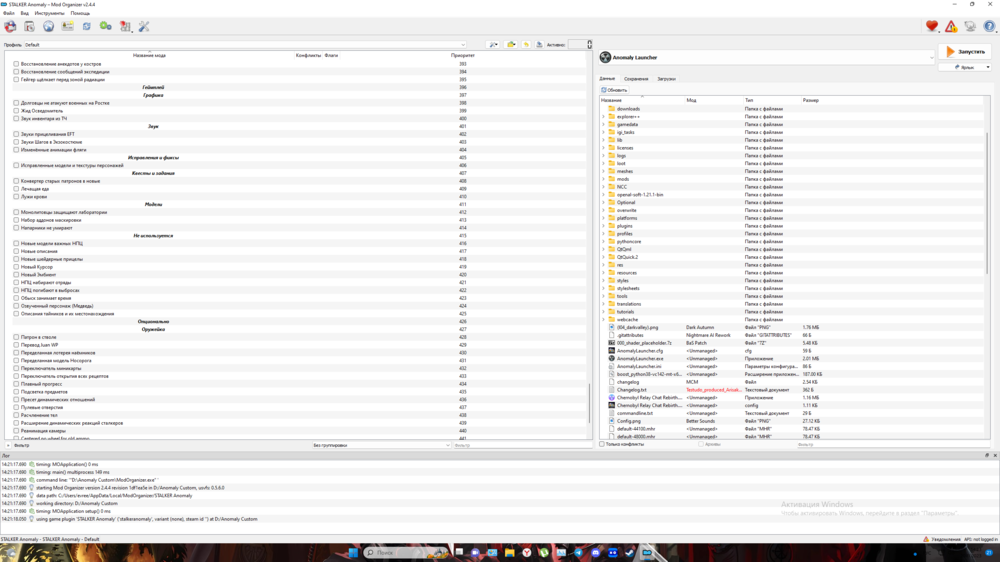Open the warning triangle Problems icon

pos(951,27)
